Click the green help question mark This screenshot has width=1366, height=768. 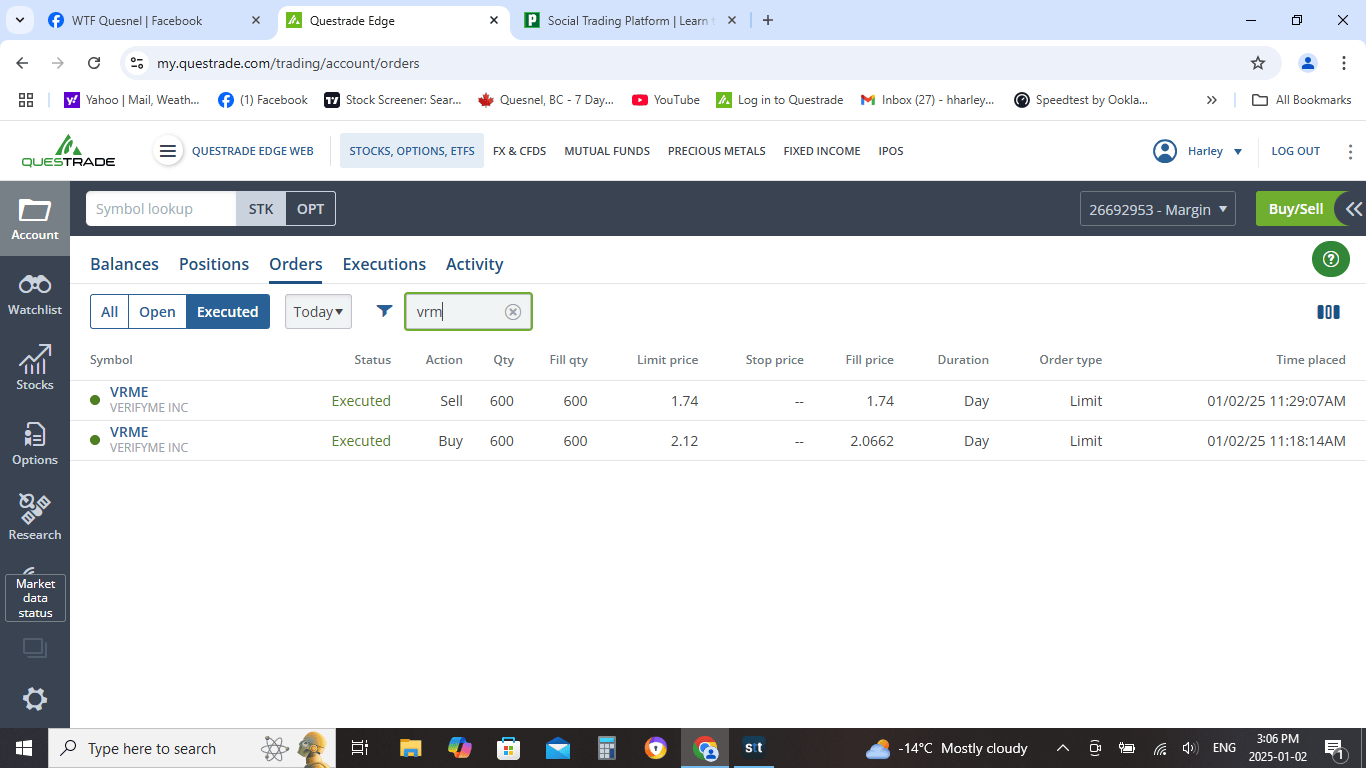1330,260
